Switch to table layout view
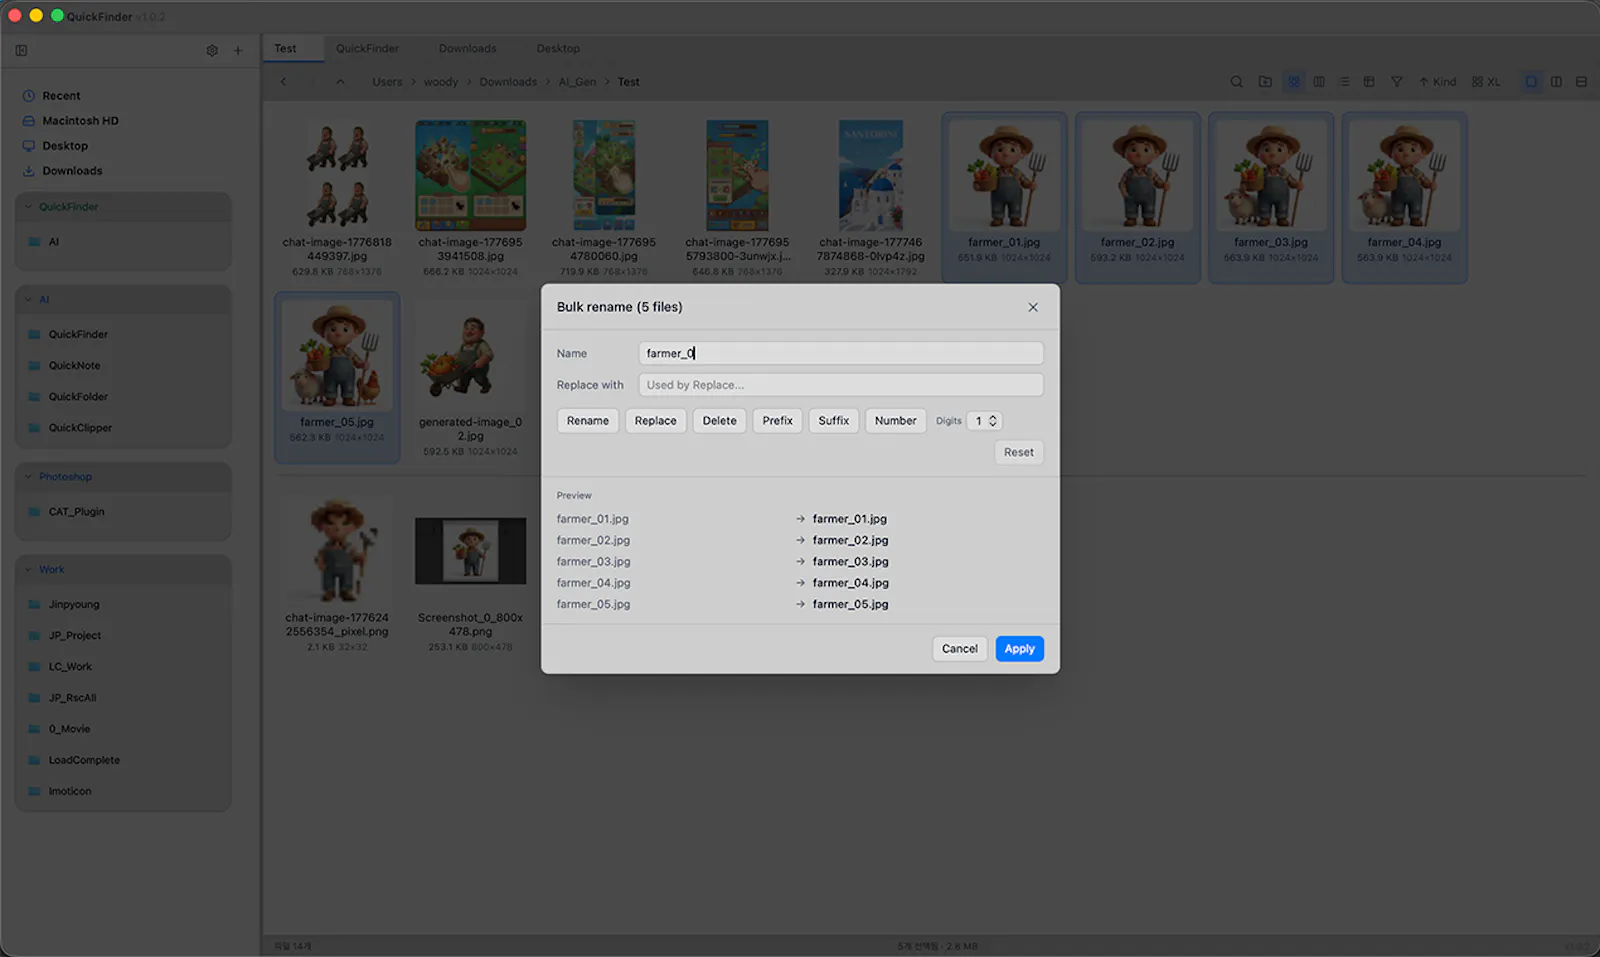Screen dimensions: 1600x957 pos(1369,82)
